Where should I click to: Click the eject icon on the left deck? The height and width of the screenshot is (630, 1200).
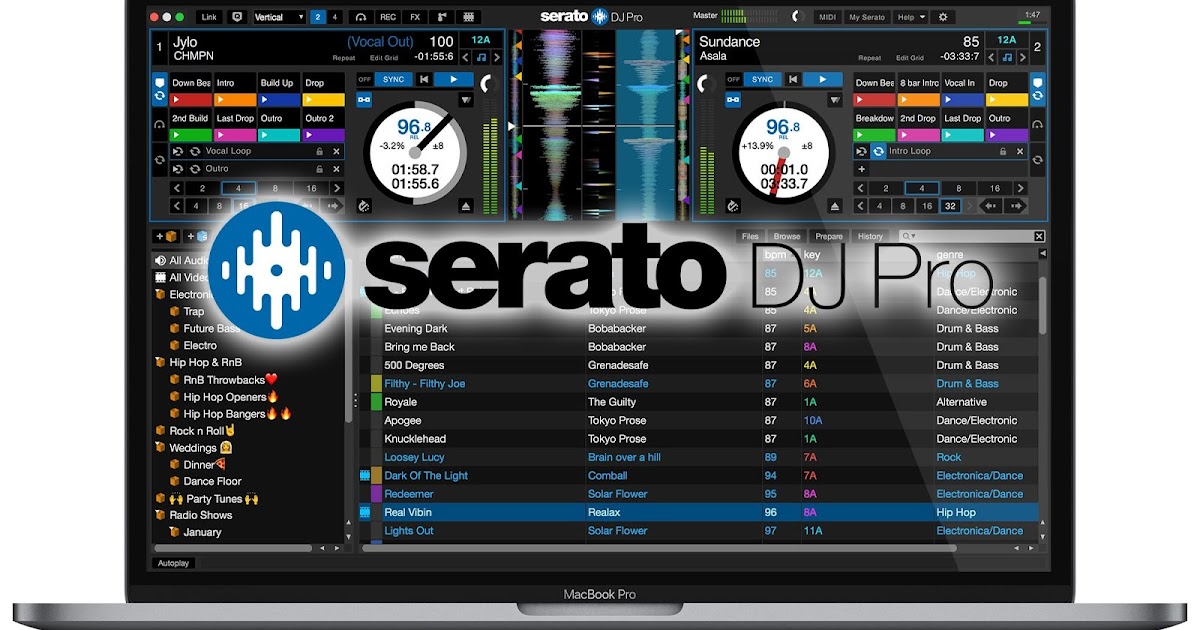tap(466, 206)
